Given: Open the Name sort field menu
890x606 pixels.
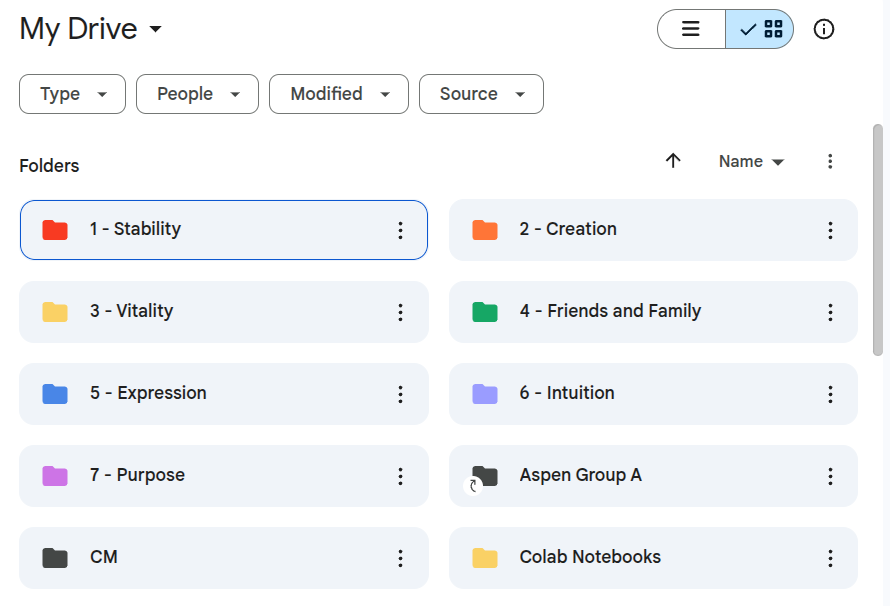Looking at the screenshot, I should click(751, 161).
